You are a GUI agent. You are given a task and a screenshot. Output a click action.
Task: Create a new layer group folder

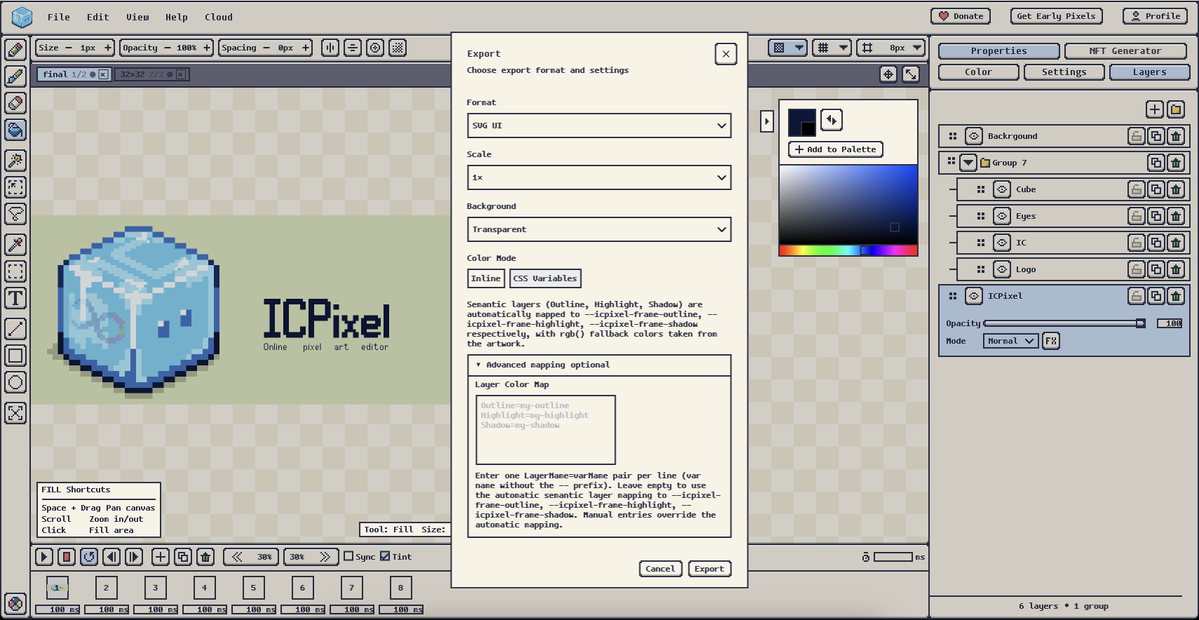[1176, 109]
